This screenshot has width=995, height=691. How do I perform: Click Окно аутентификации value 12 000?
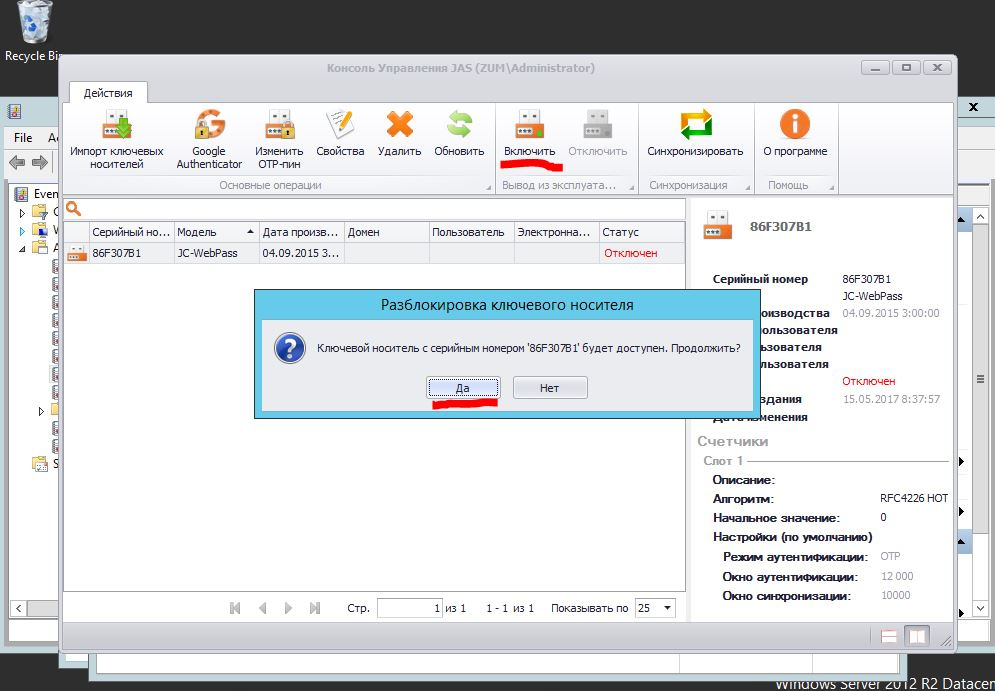(897, 576)
